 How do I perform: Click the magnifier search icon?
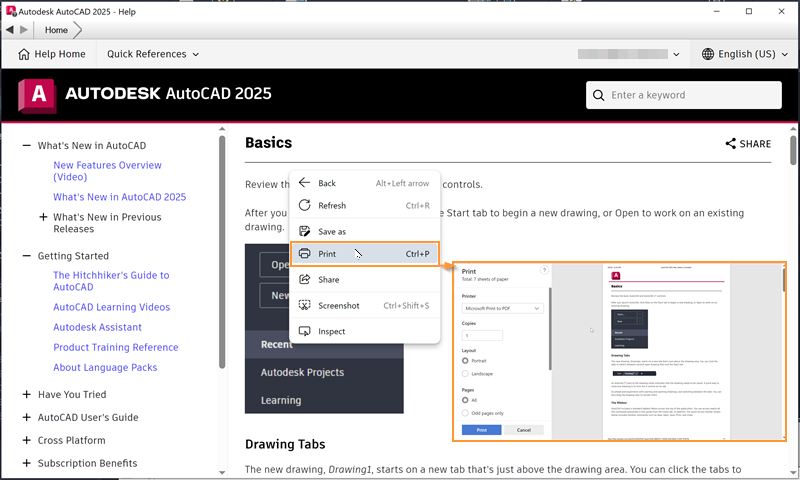pos(598,95)
